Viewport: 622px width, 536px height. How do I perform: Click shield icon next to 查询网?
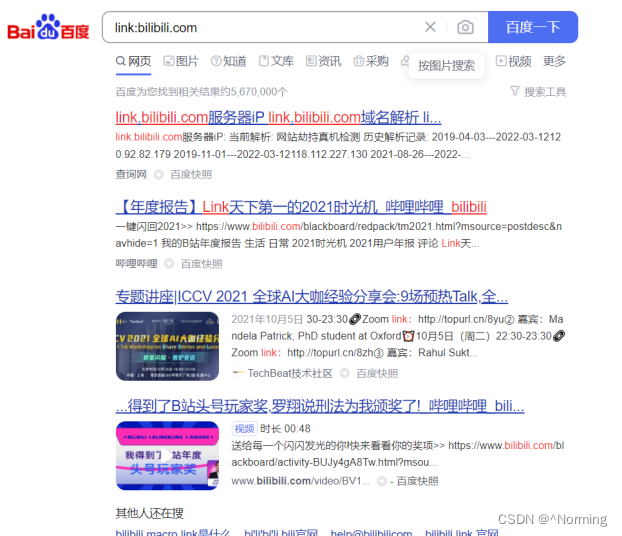click(x=159, y=175)
